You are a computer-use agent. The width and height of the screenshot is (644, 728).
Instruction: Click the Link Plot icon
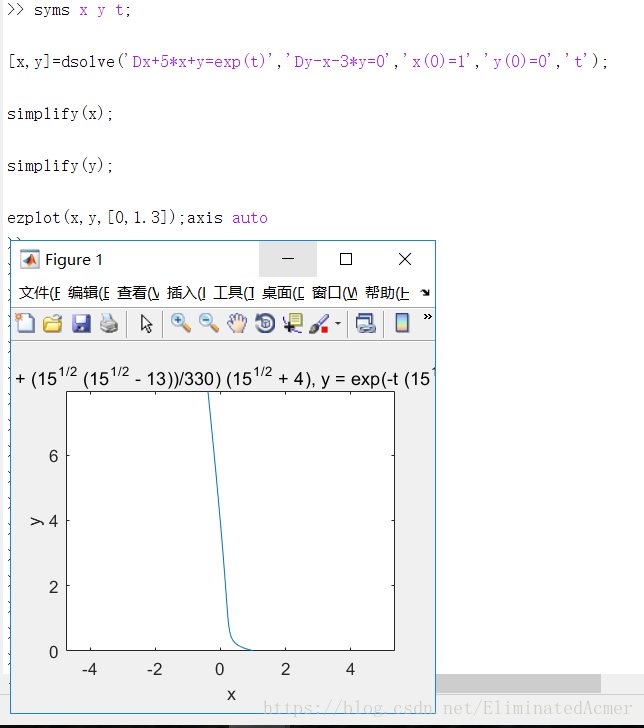tap(366, 323)
